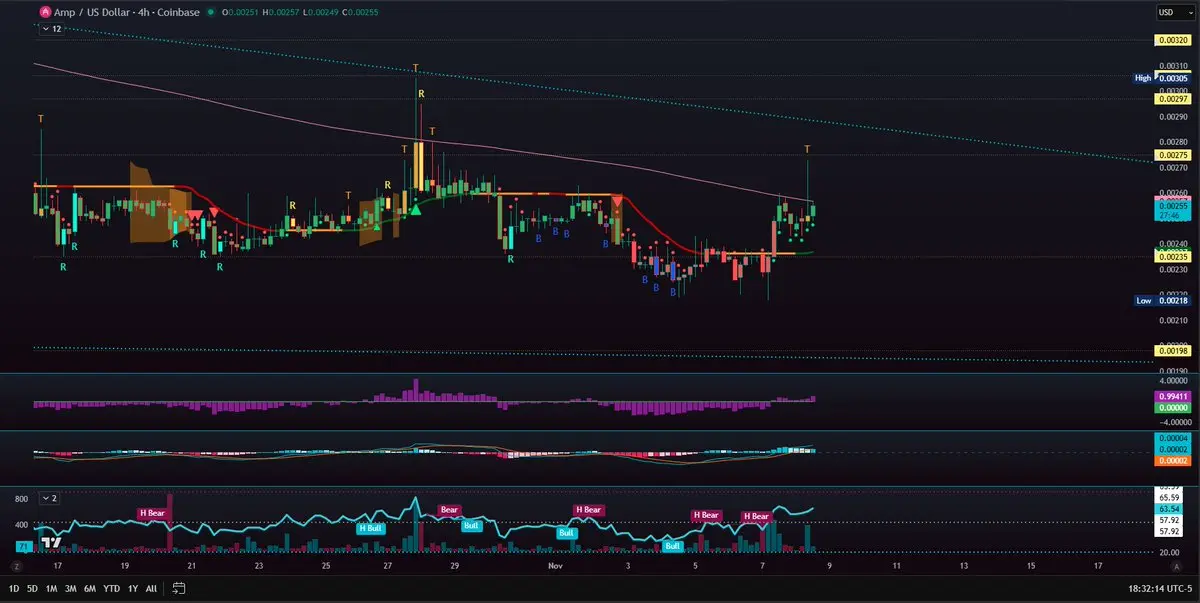Select the 1Y time range

coord(133,588)
